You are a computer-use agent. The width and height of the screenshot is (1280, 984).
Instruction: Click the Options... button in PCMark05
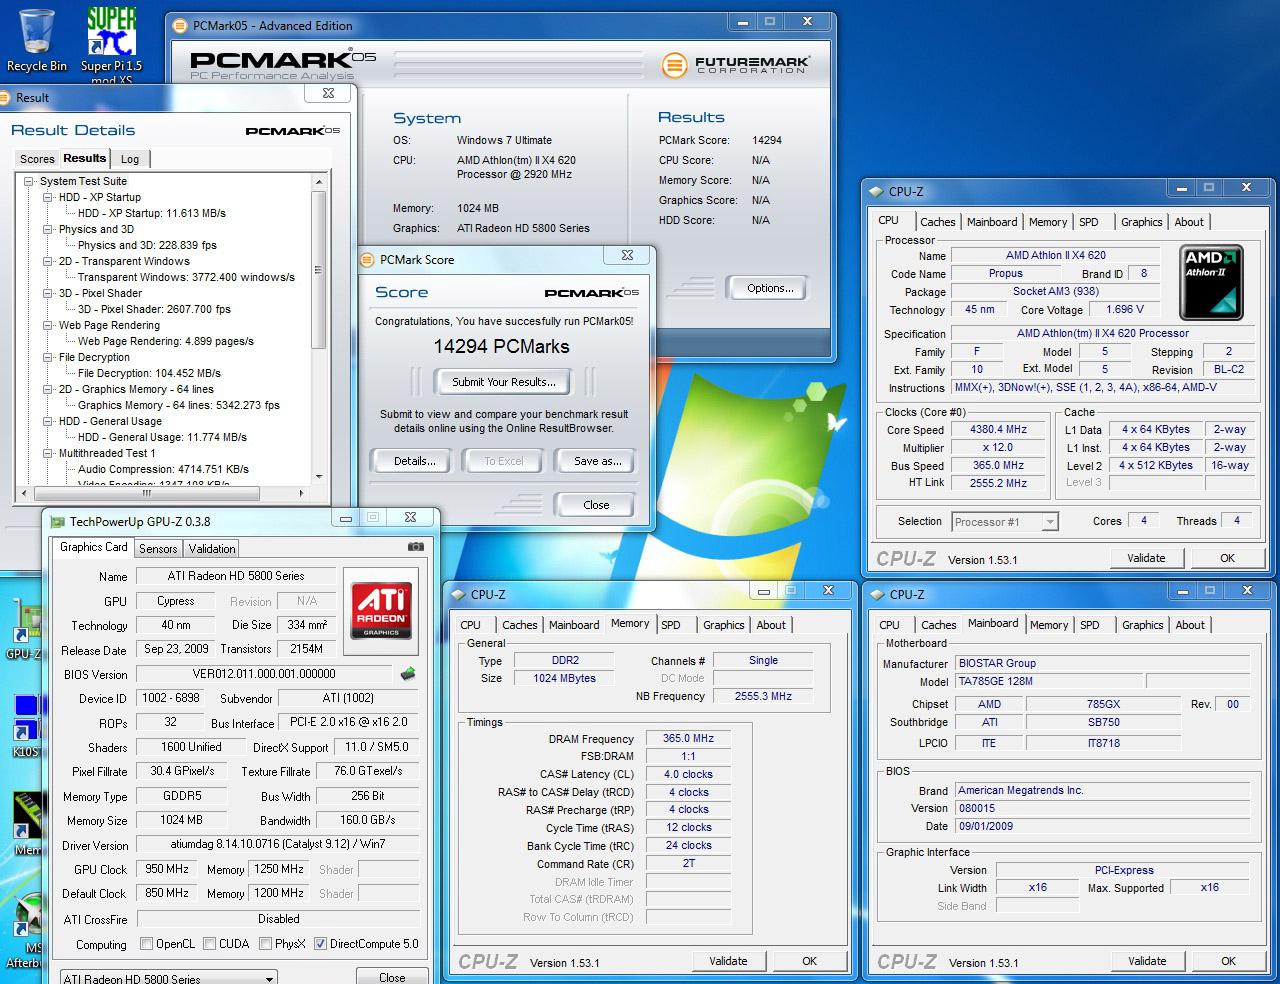[x=770, y=288]
